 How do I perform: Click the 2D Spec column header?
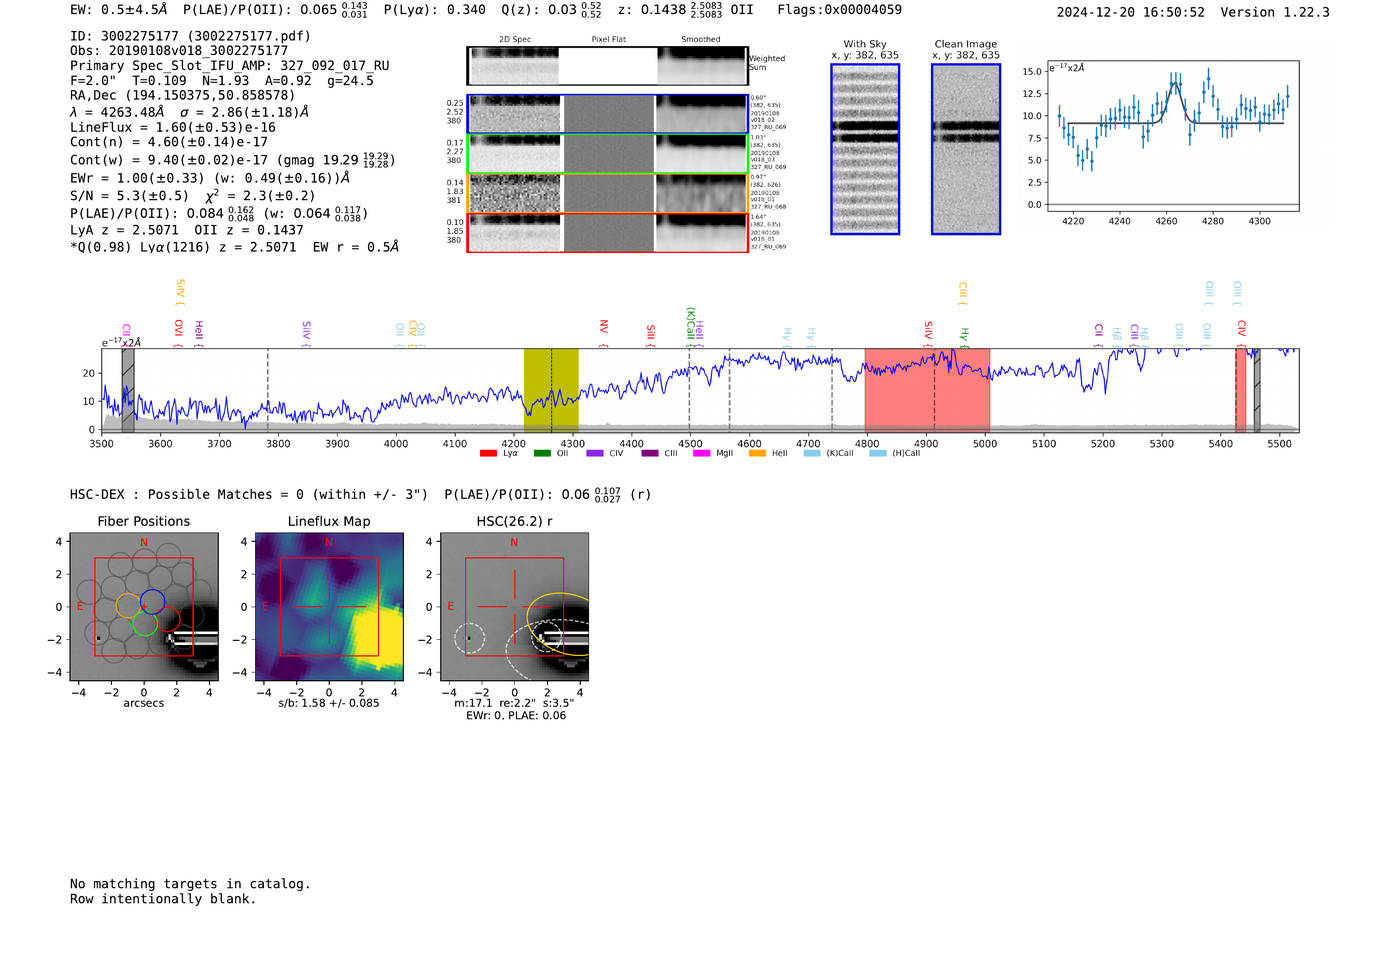click(515, 40)
